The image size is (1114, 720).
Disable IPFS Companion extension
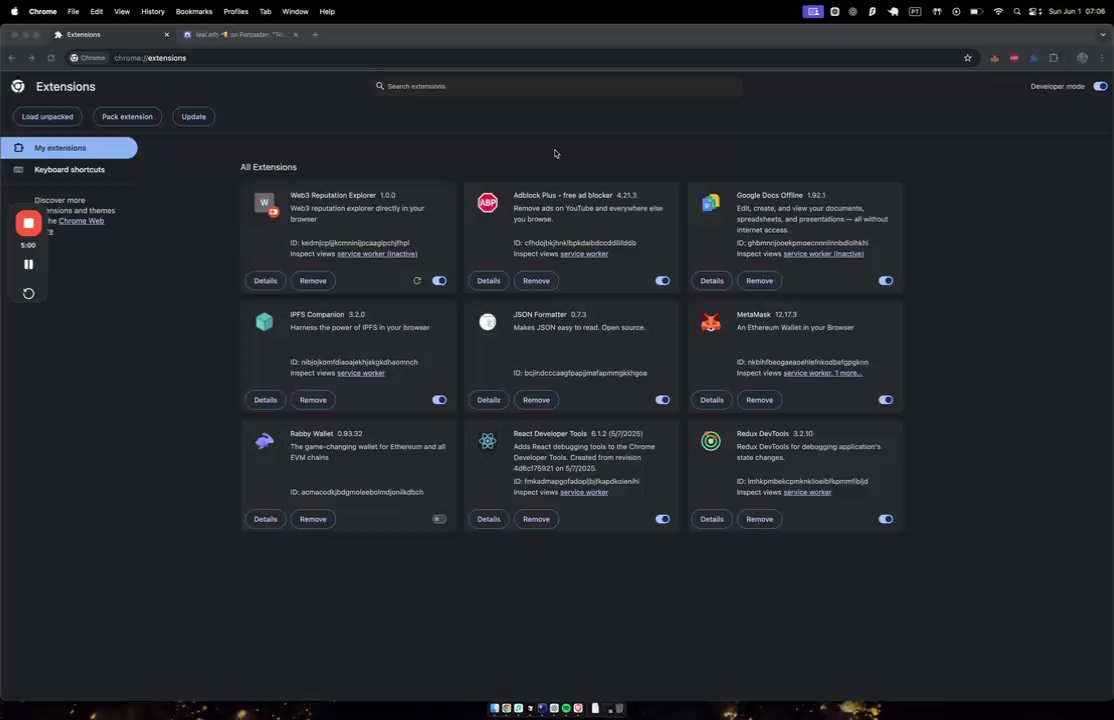pyautogui.click(x=439, y=400)
